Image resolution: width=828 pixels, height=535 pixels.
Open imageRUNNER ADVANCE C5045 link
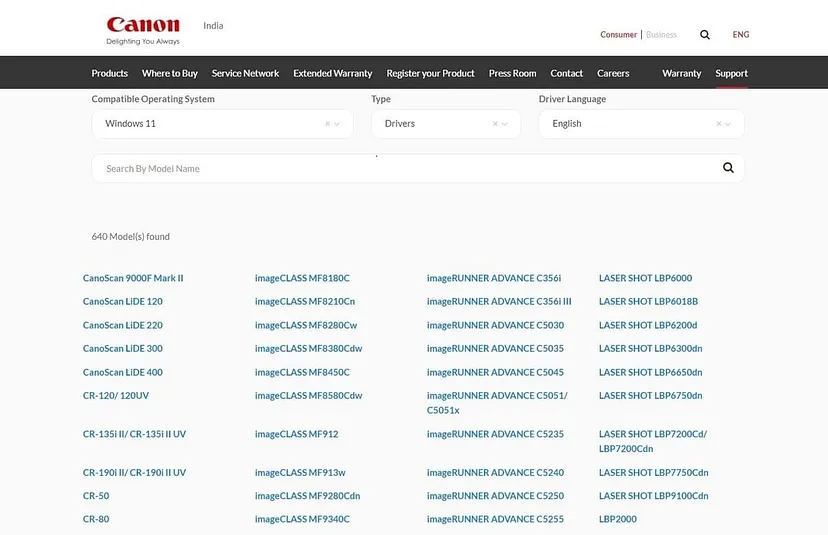495,372
